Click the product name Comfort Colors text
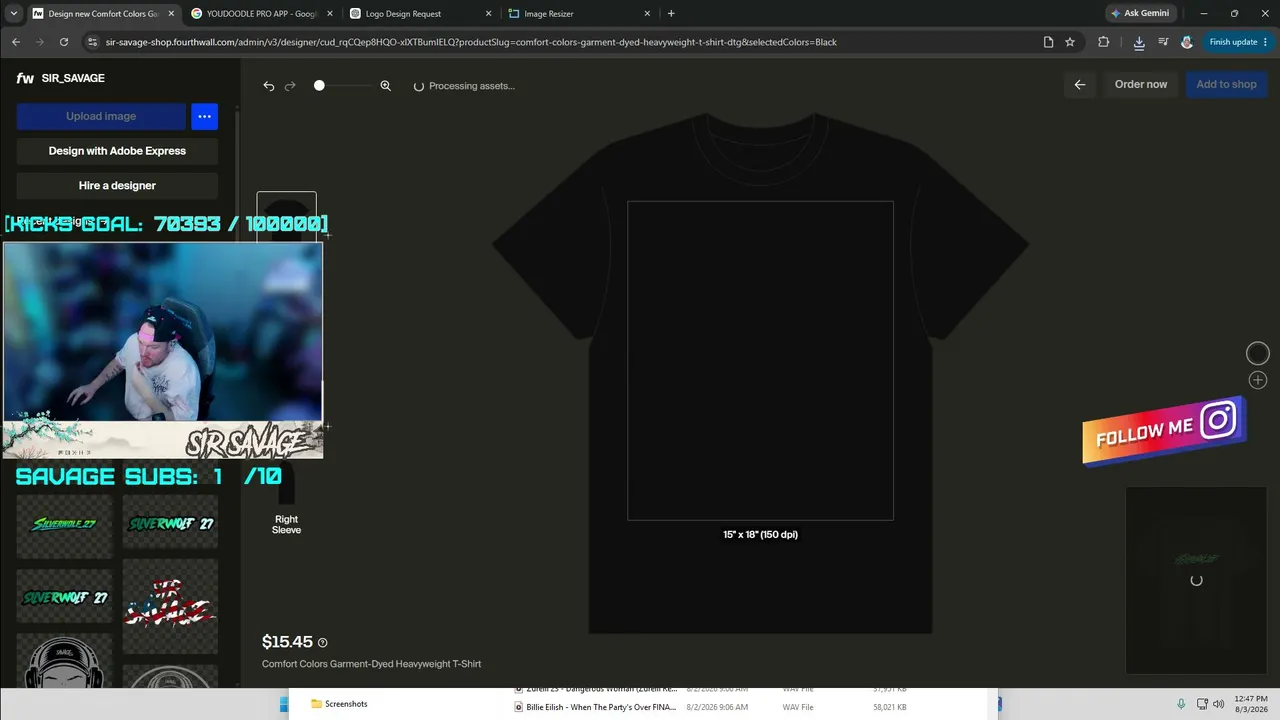1280x720 pixels. (372, 664)
